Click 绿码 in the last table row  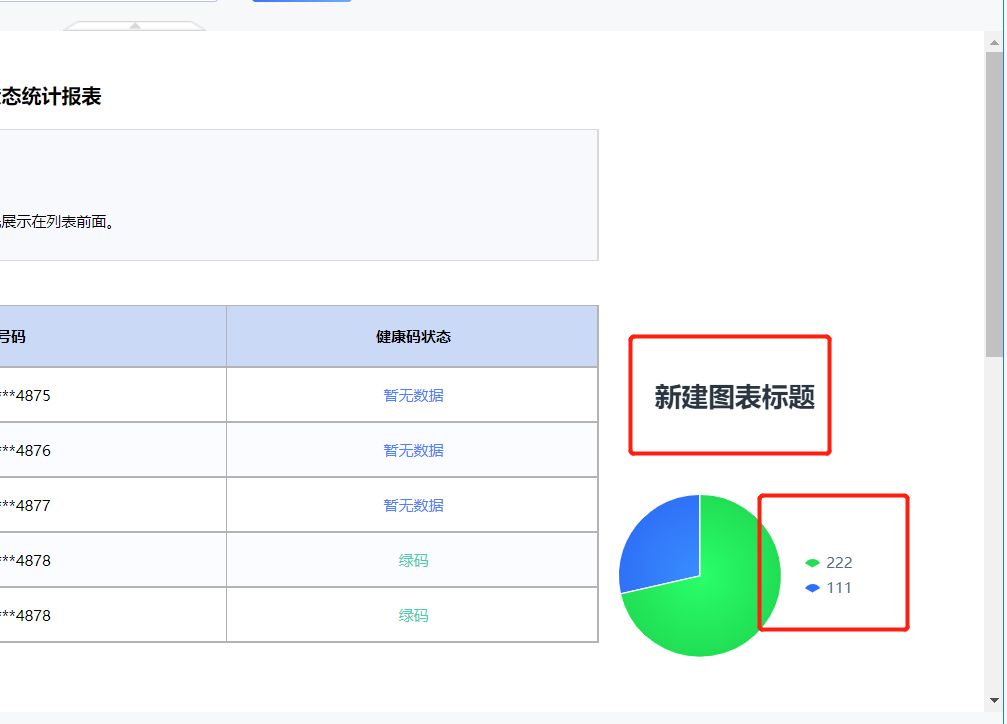pyautogui.click(x=413, y=615)
